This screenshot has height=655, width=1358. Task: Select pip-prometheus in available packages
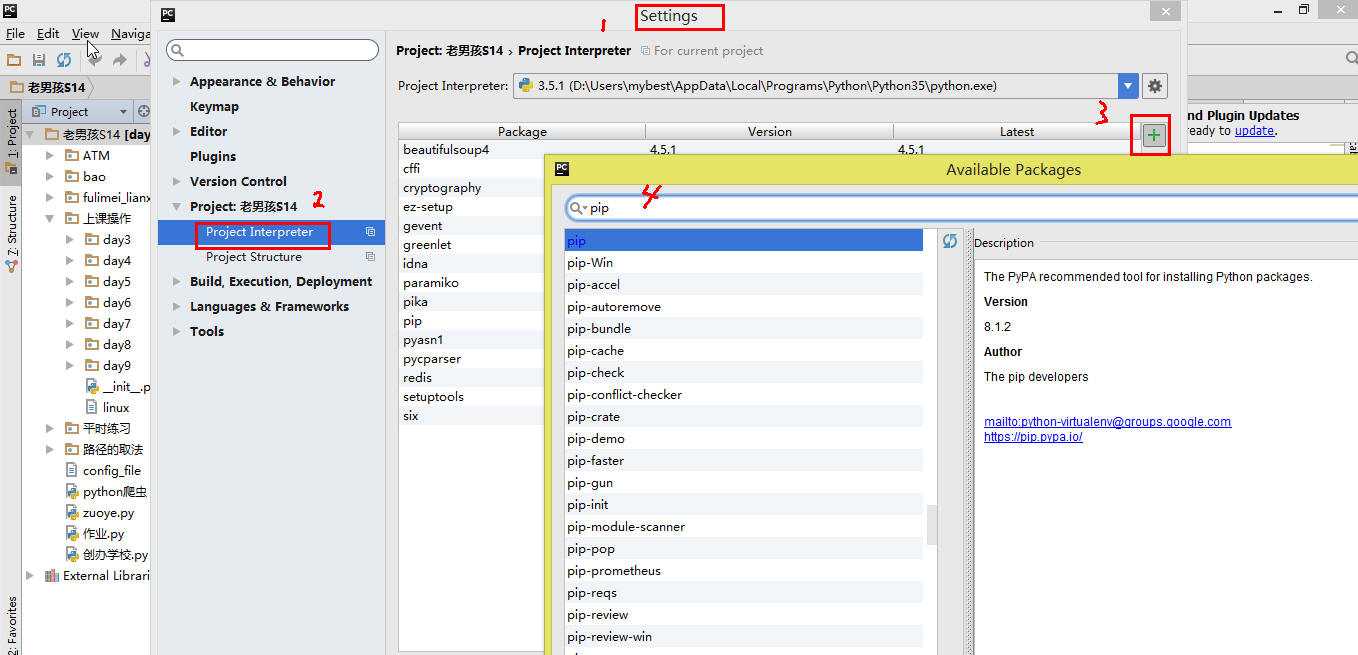pyautogui.click(x=743, y=571)
